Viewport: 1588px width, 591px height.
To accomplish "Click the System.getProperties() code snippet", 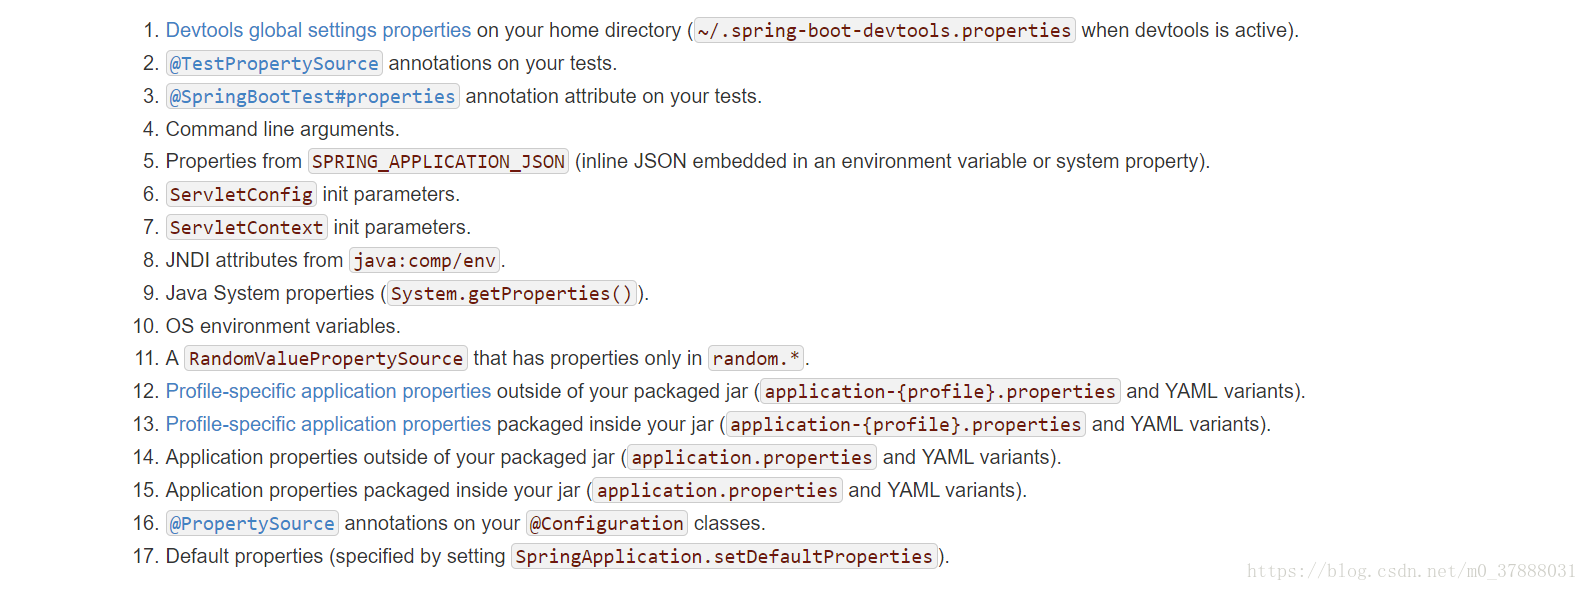I will pyautogui.click(x=512, y=294).
